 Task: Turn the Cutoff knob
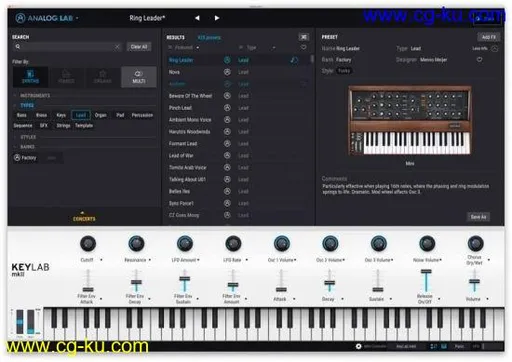(88, 244)
